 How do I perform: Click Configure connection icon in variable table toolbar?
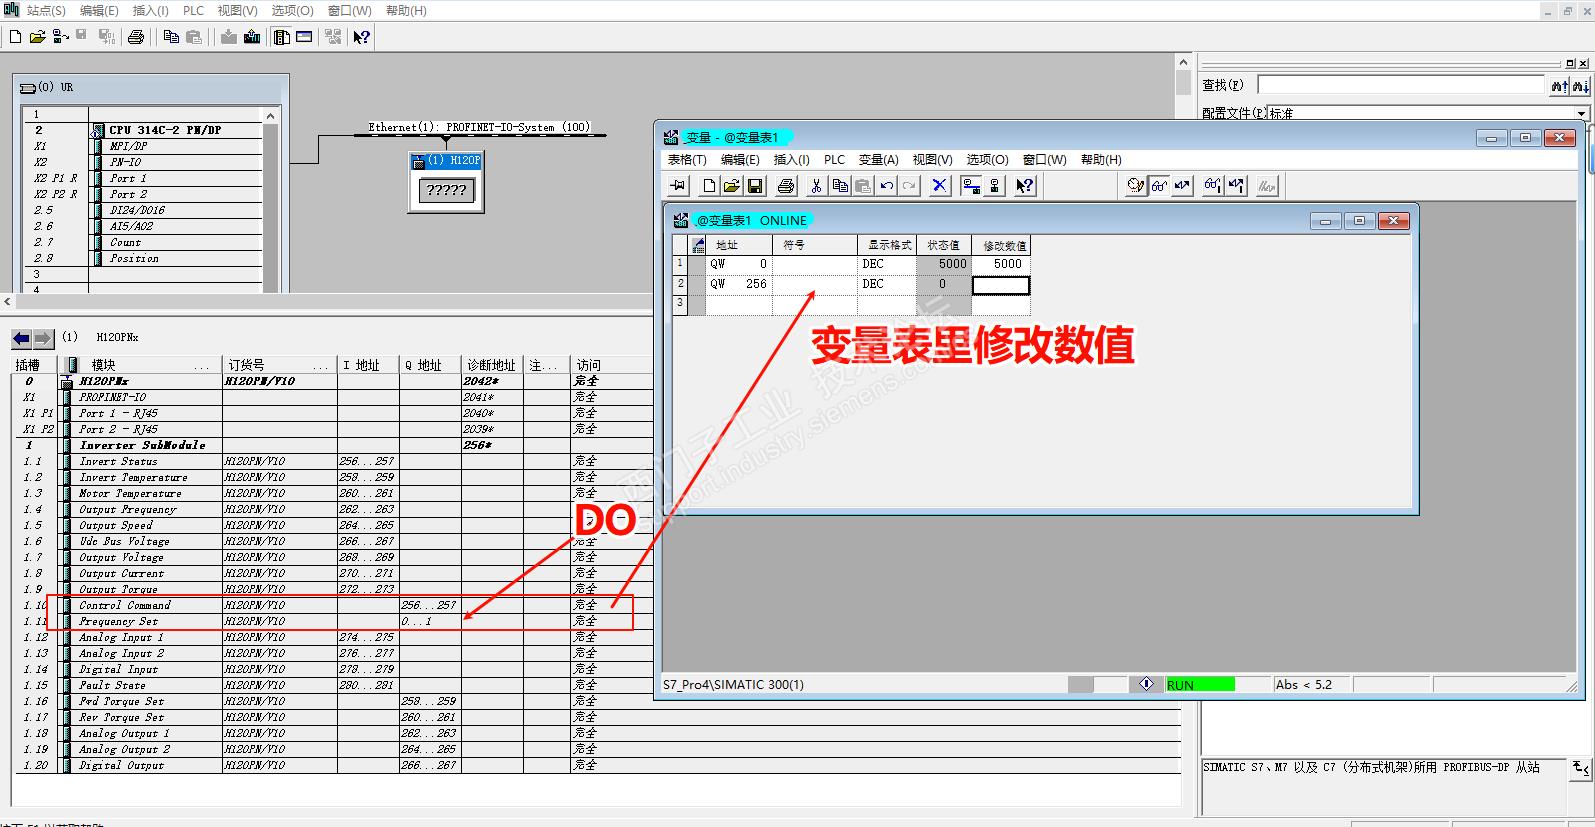[x=970, y=185]
